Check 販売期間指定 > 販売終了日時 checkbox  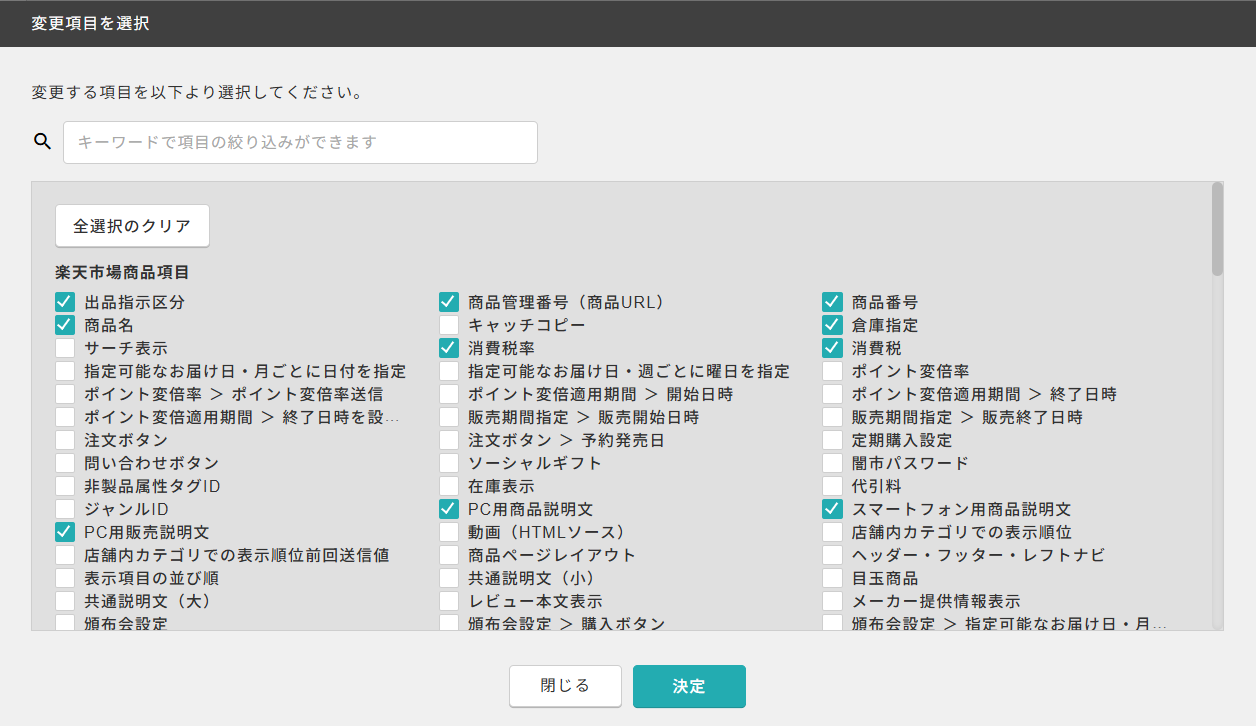[833, 417]
